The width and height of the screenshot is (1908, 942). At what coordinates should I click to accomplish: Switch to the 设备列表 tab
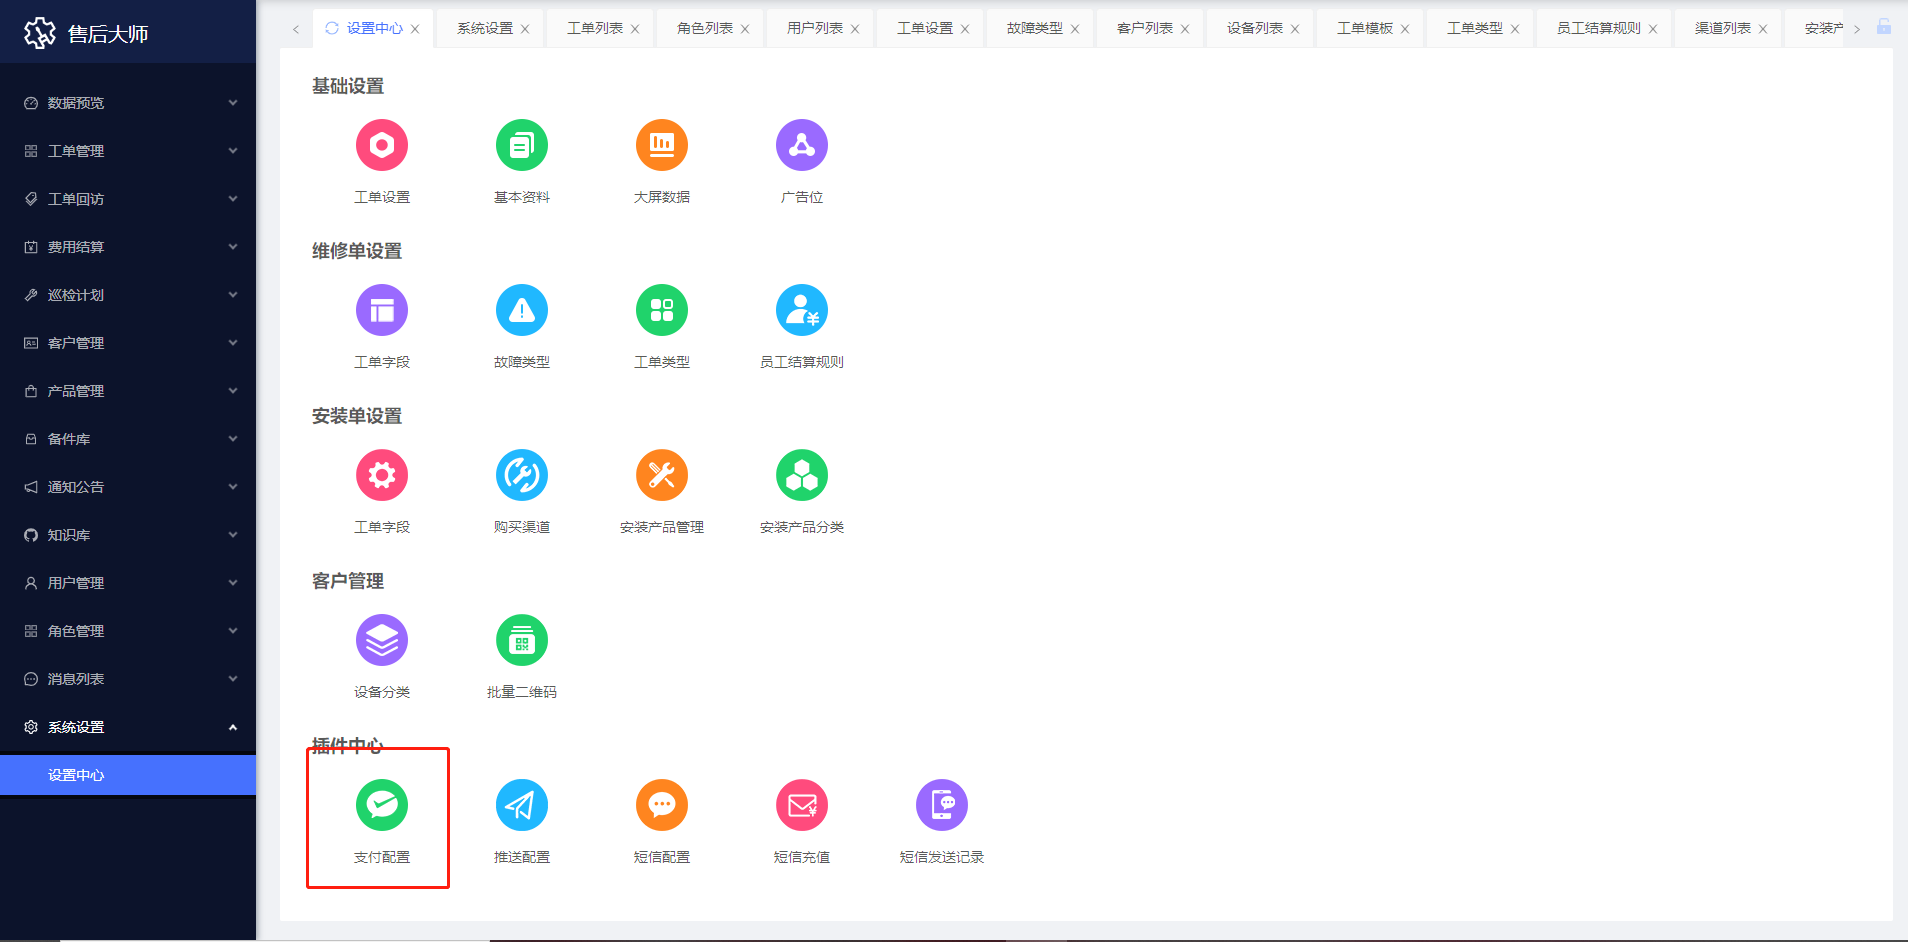pyautogui.click(x=1255, y=28)
